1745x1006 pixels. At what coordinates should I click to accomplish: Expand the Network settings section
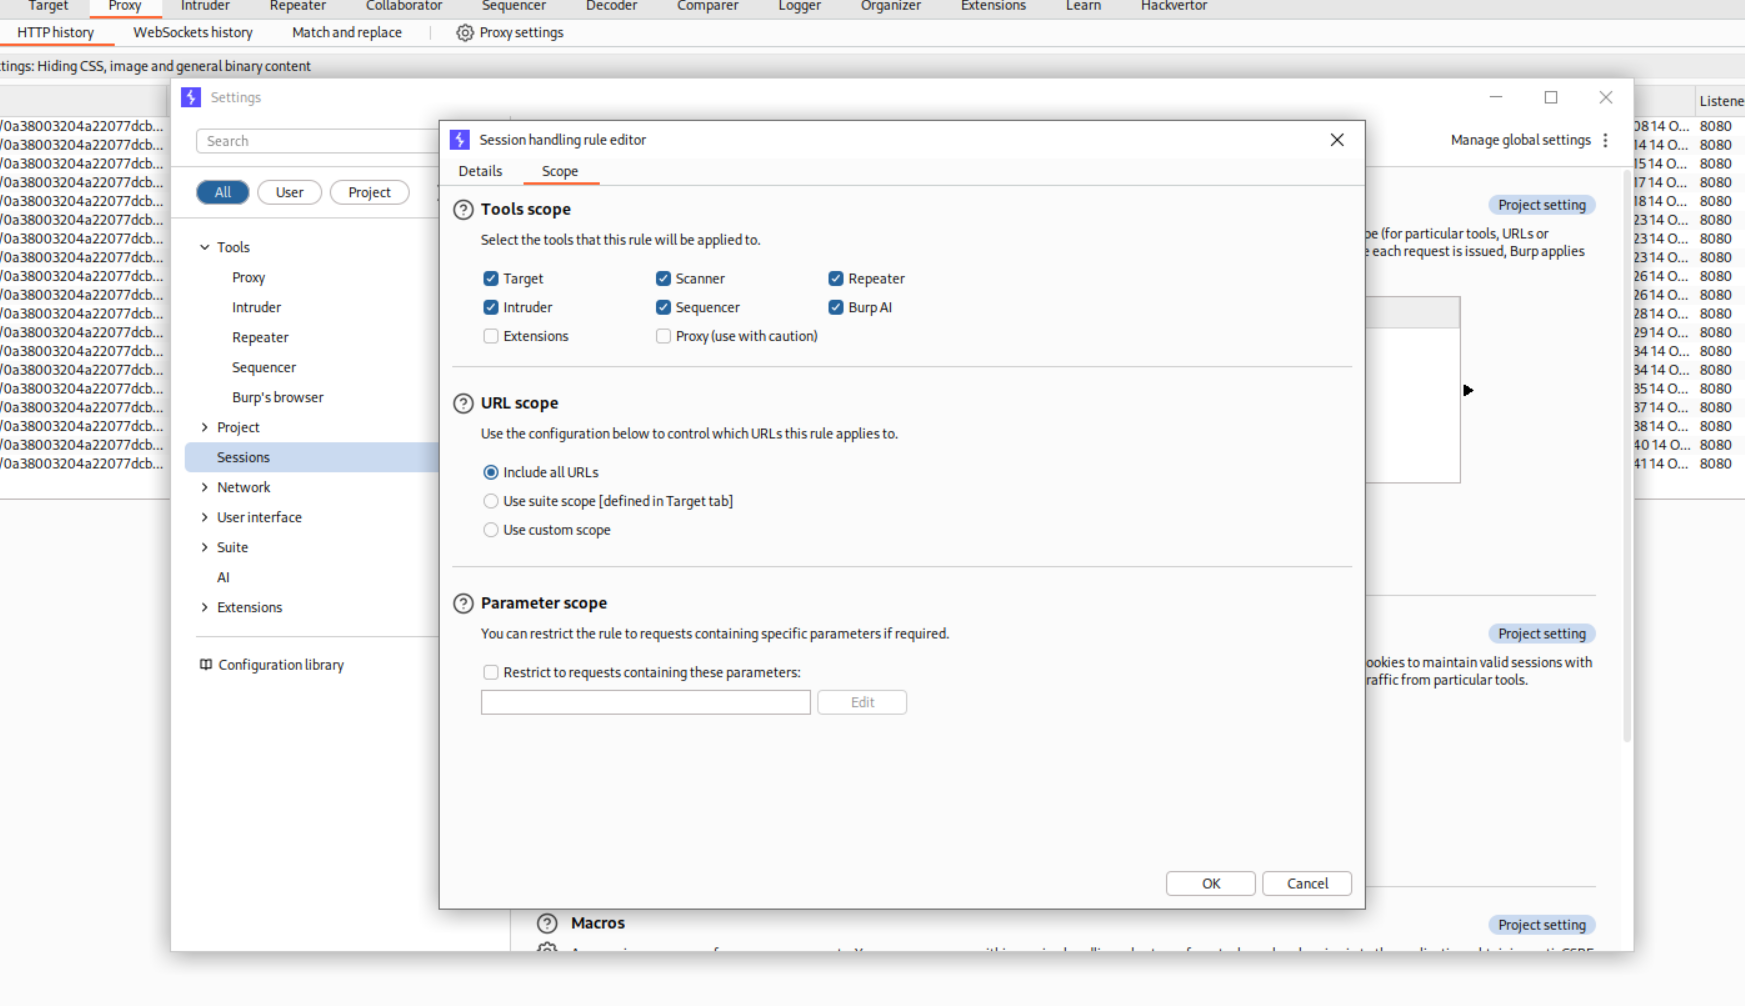coord(205,488)
